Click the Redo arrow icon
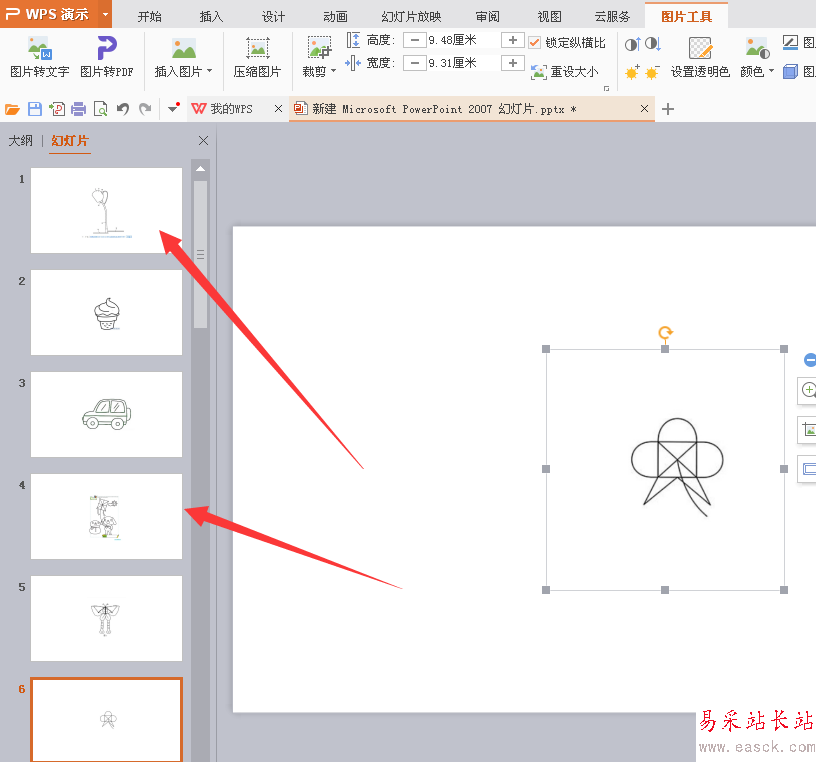The image size is (816, 762). tap(145, 109)
